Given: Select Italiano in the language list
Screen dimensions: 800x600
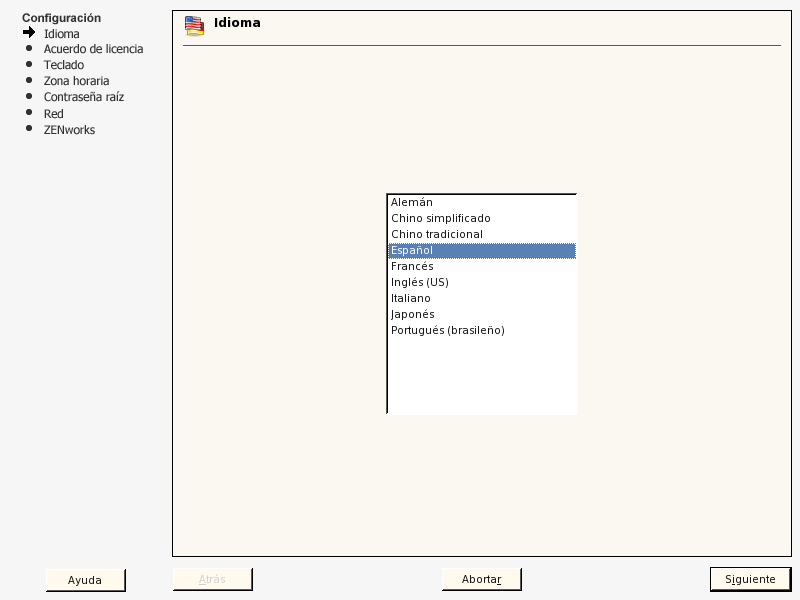Looking at the screenshot, I should [482, 298].
